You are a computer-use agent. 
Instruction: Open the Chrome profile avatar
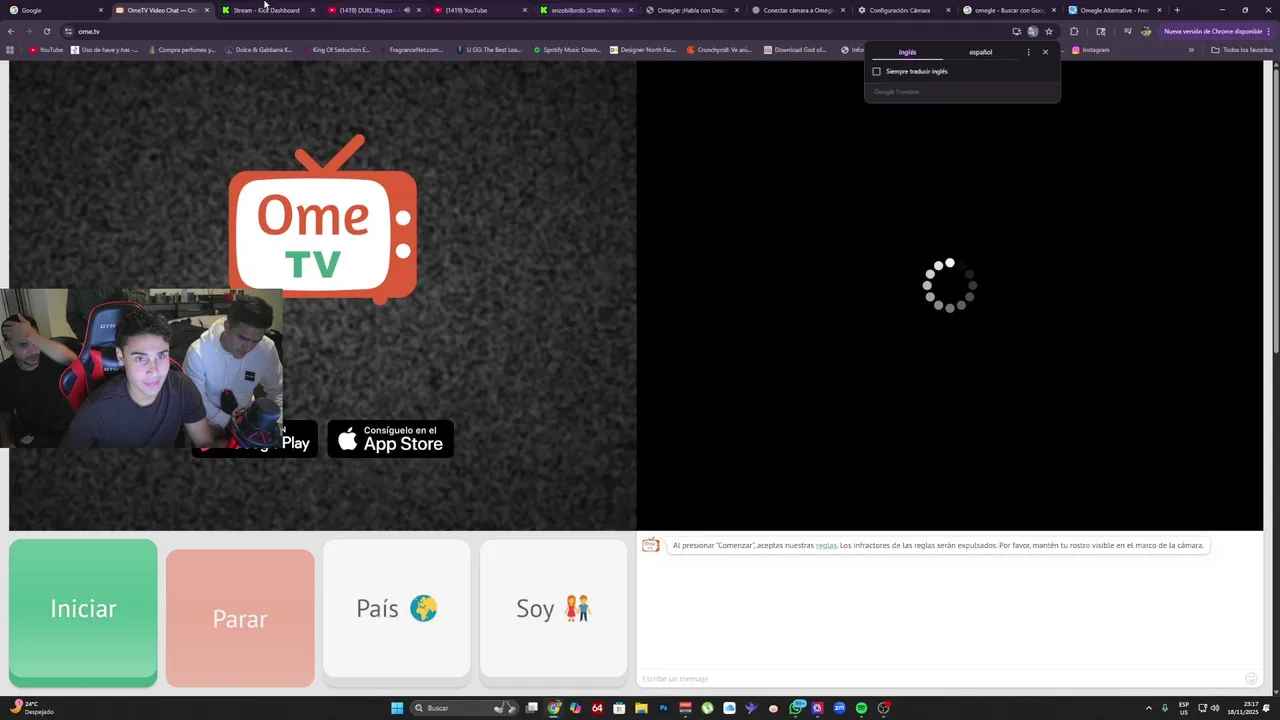(x=1146, y=31)
